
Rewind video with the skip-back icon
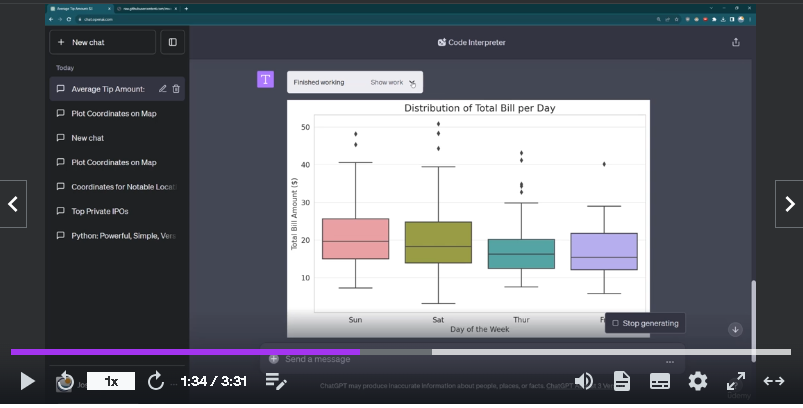(x=65, y=381)
